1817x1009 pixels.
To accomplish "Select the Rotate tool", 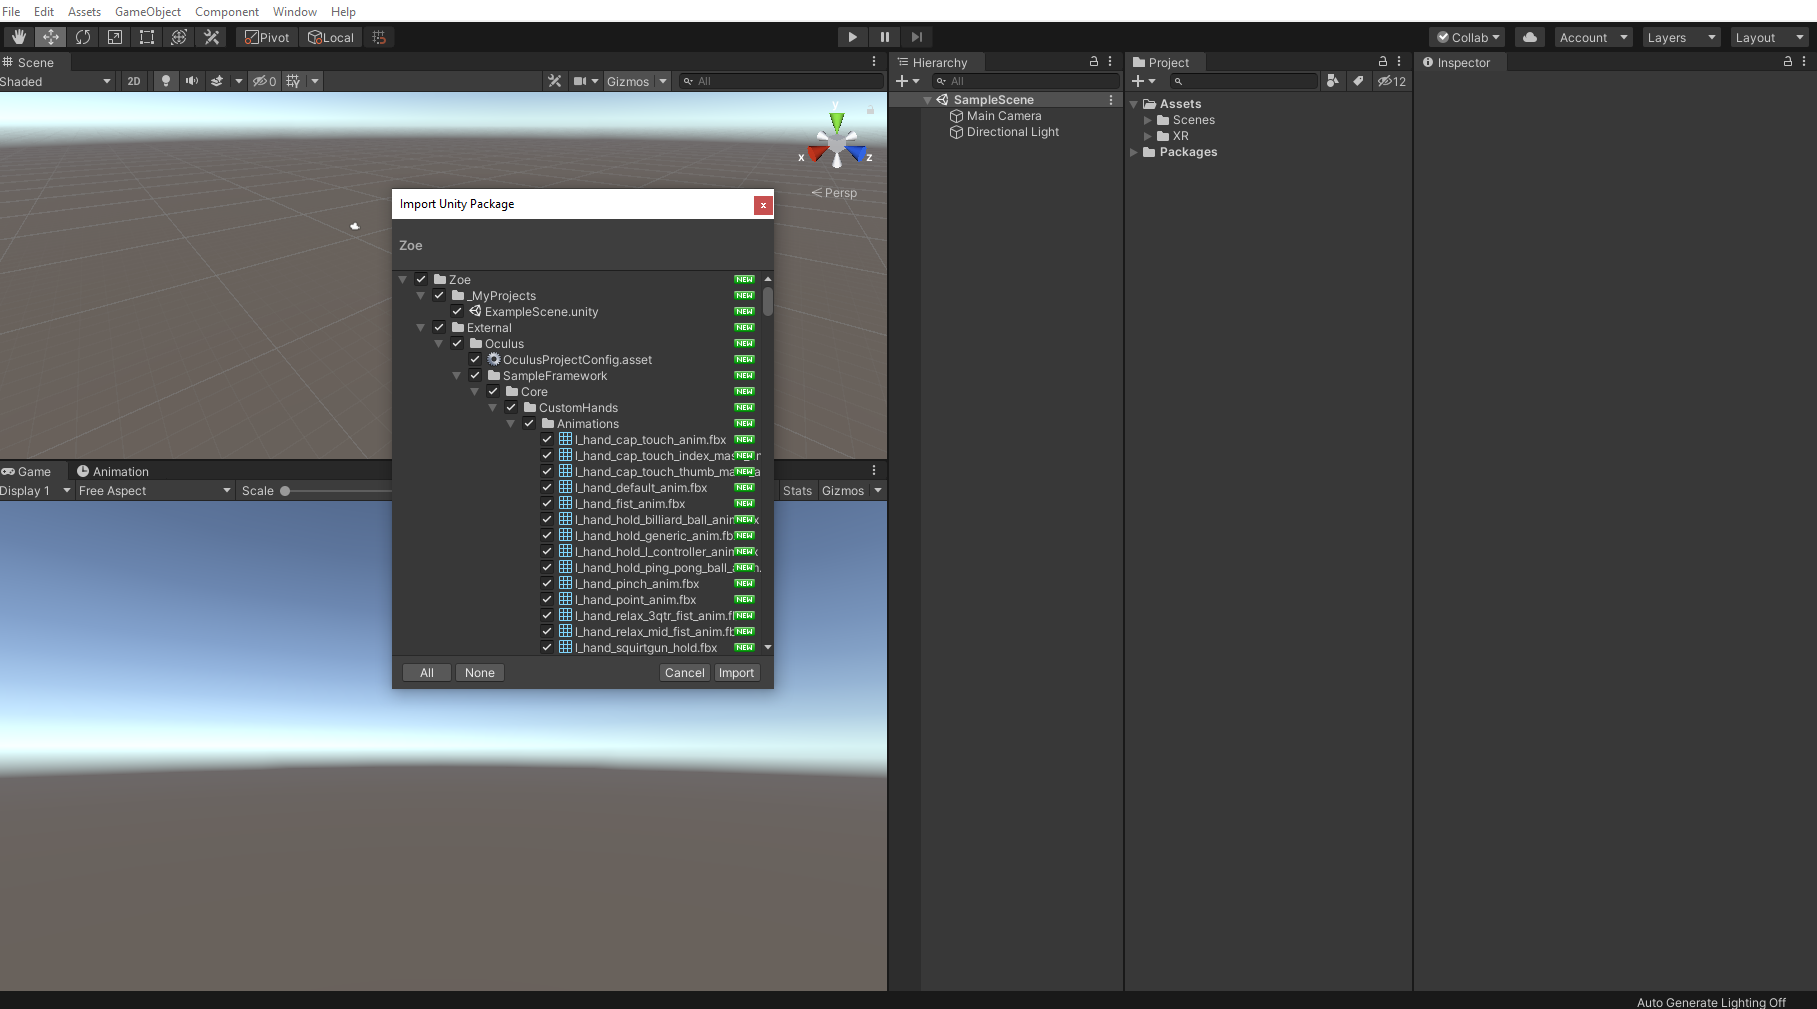I will point(83,37).
